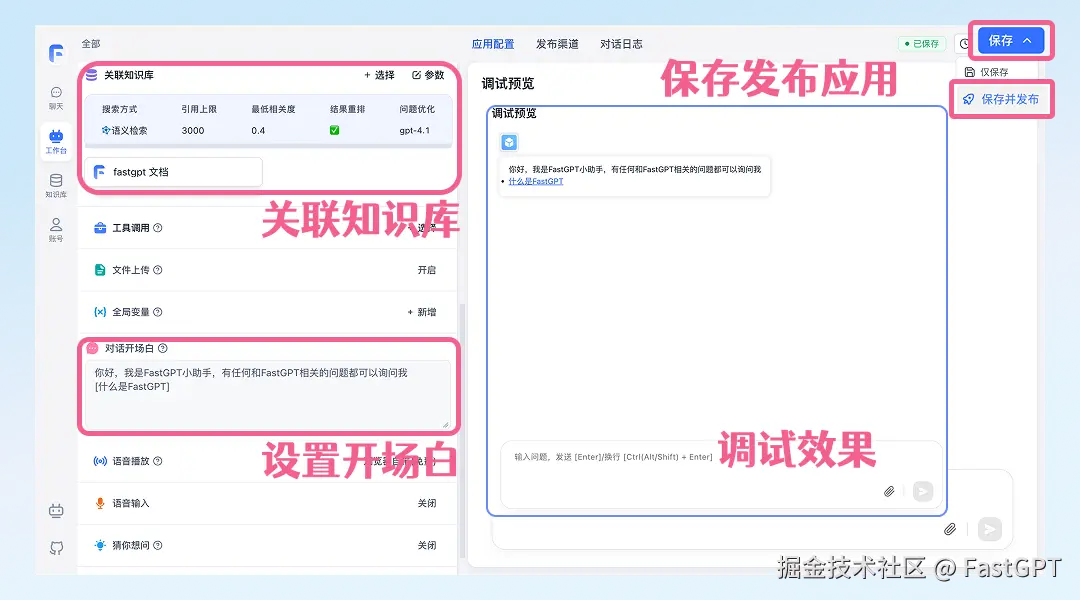Click + 选择 in 关联知识库

tap(379, 75)
